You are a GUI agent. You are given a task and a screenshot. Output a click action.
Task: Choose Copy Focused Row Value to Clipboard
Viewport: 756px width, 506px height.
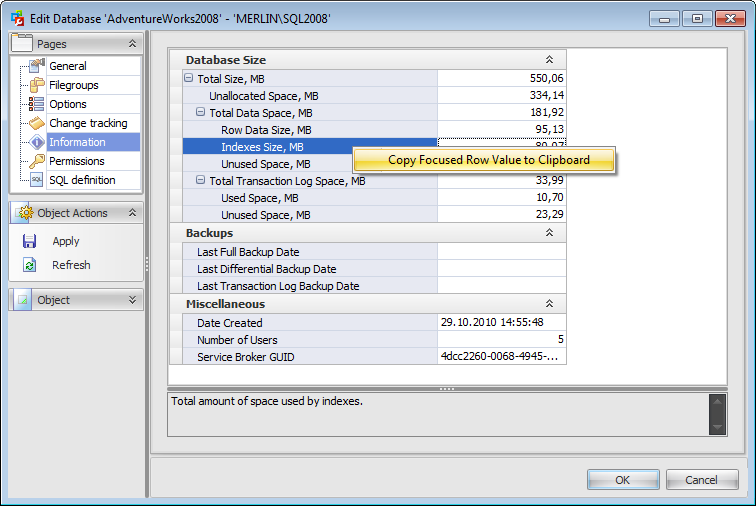pyautogui.click(x=488, y=160)
